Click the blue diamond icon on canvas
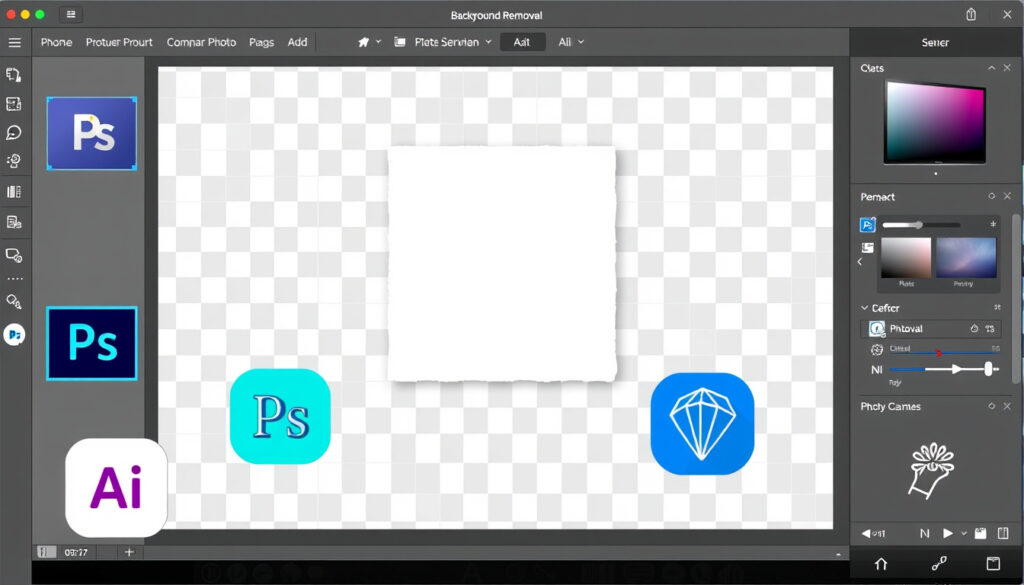The width and height of the screenshot is (1024, 585). click(702, 424)
